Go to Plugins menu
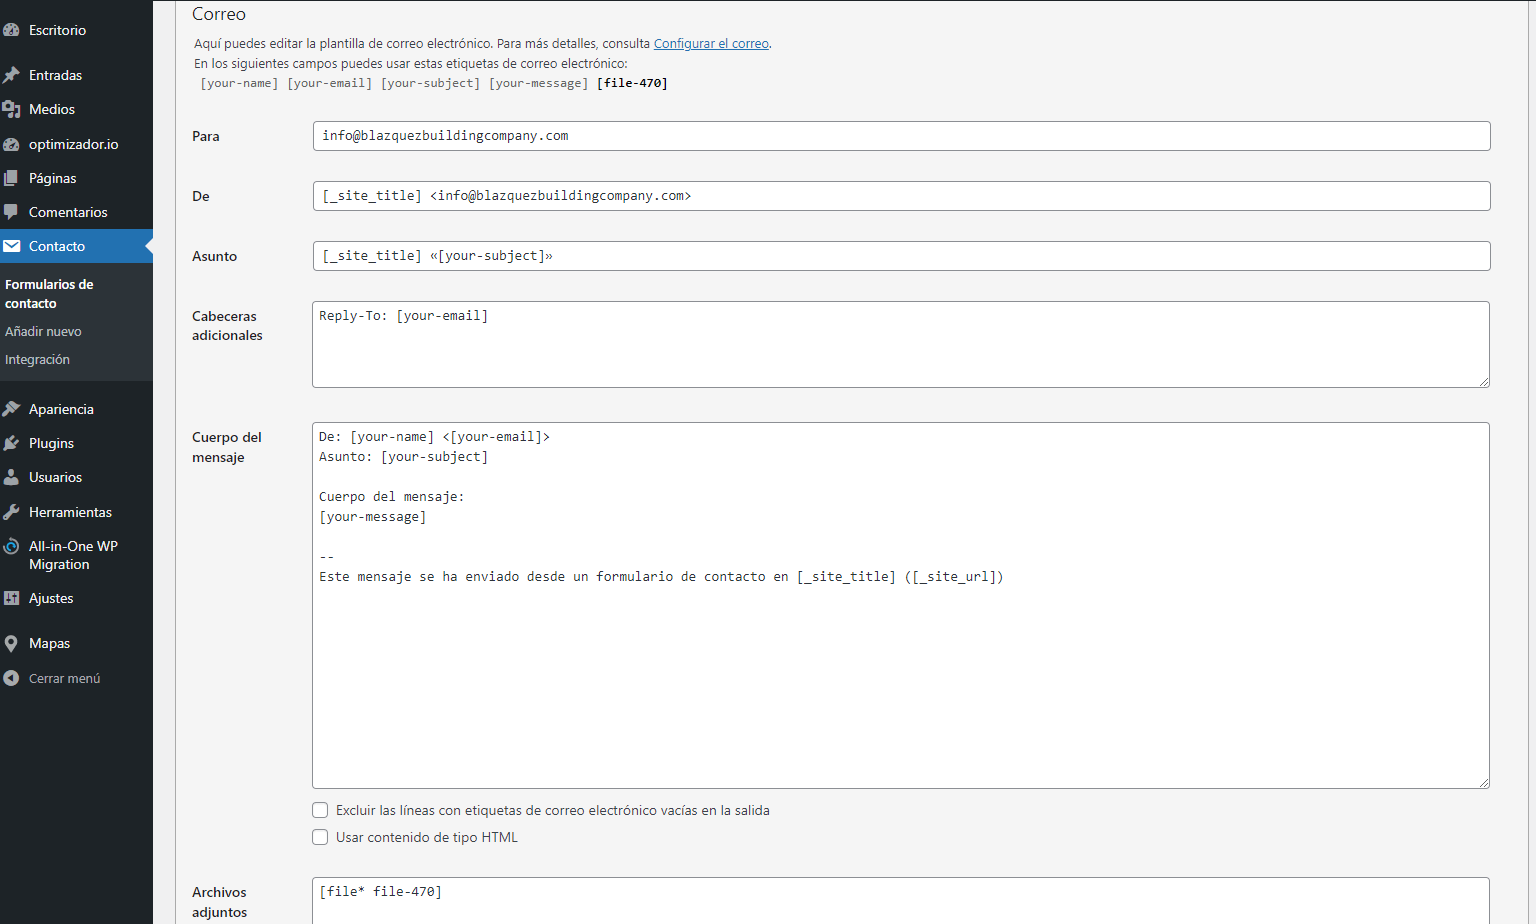1536x924 pixels. tap(51, 443)
